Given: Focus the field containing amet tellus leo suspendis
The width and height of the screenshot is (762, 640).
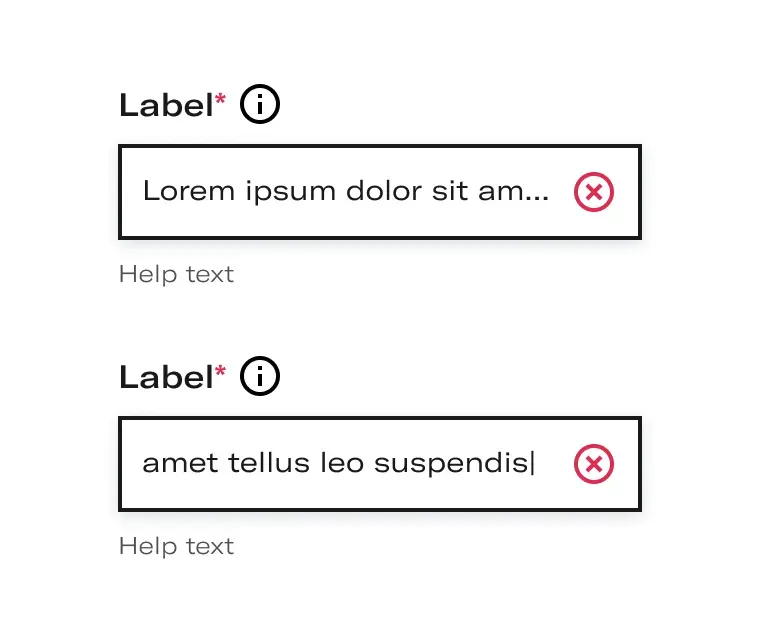Looking at the screenshot, I should (x=380, y=464).
